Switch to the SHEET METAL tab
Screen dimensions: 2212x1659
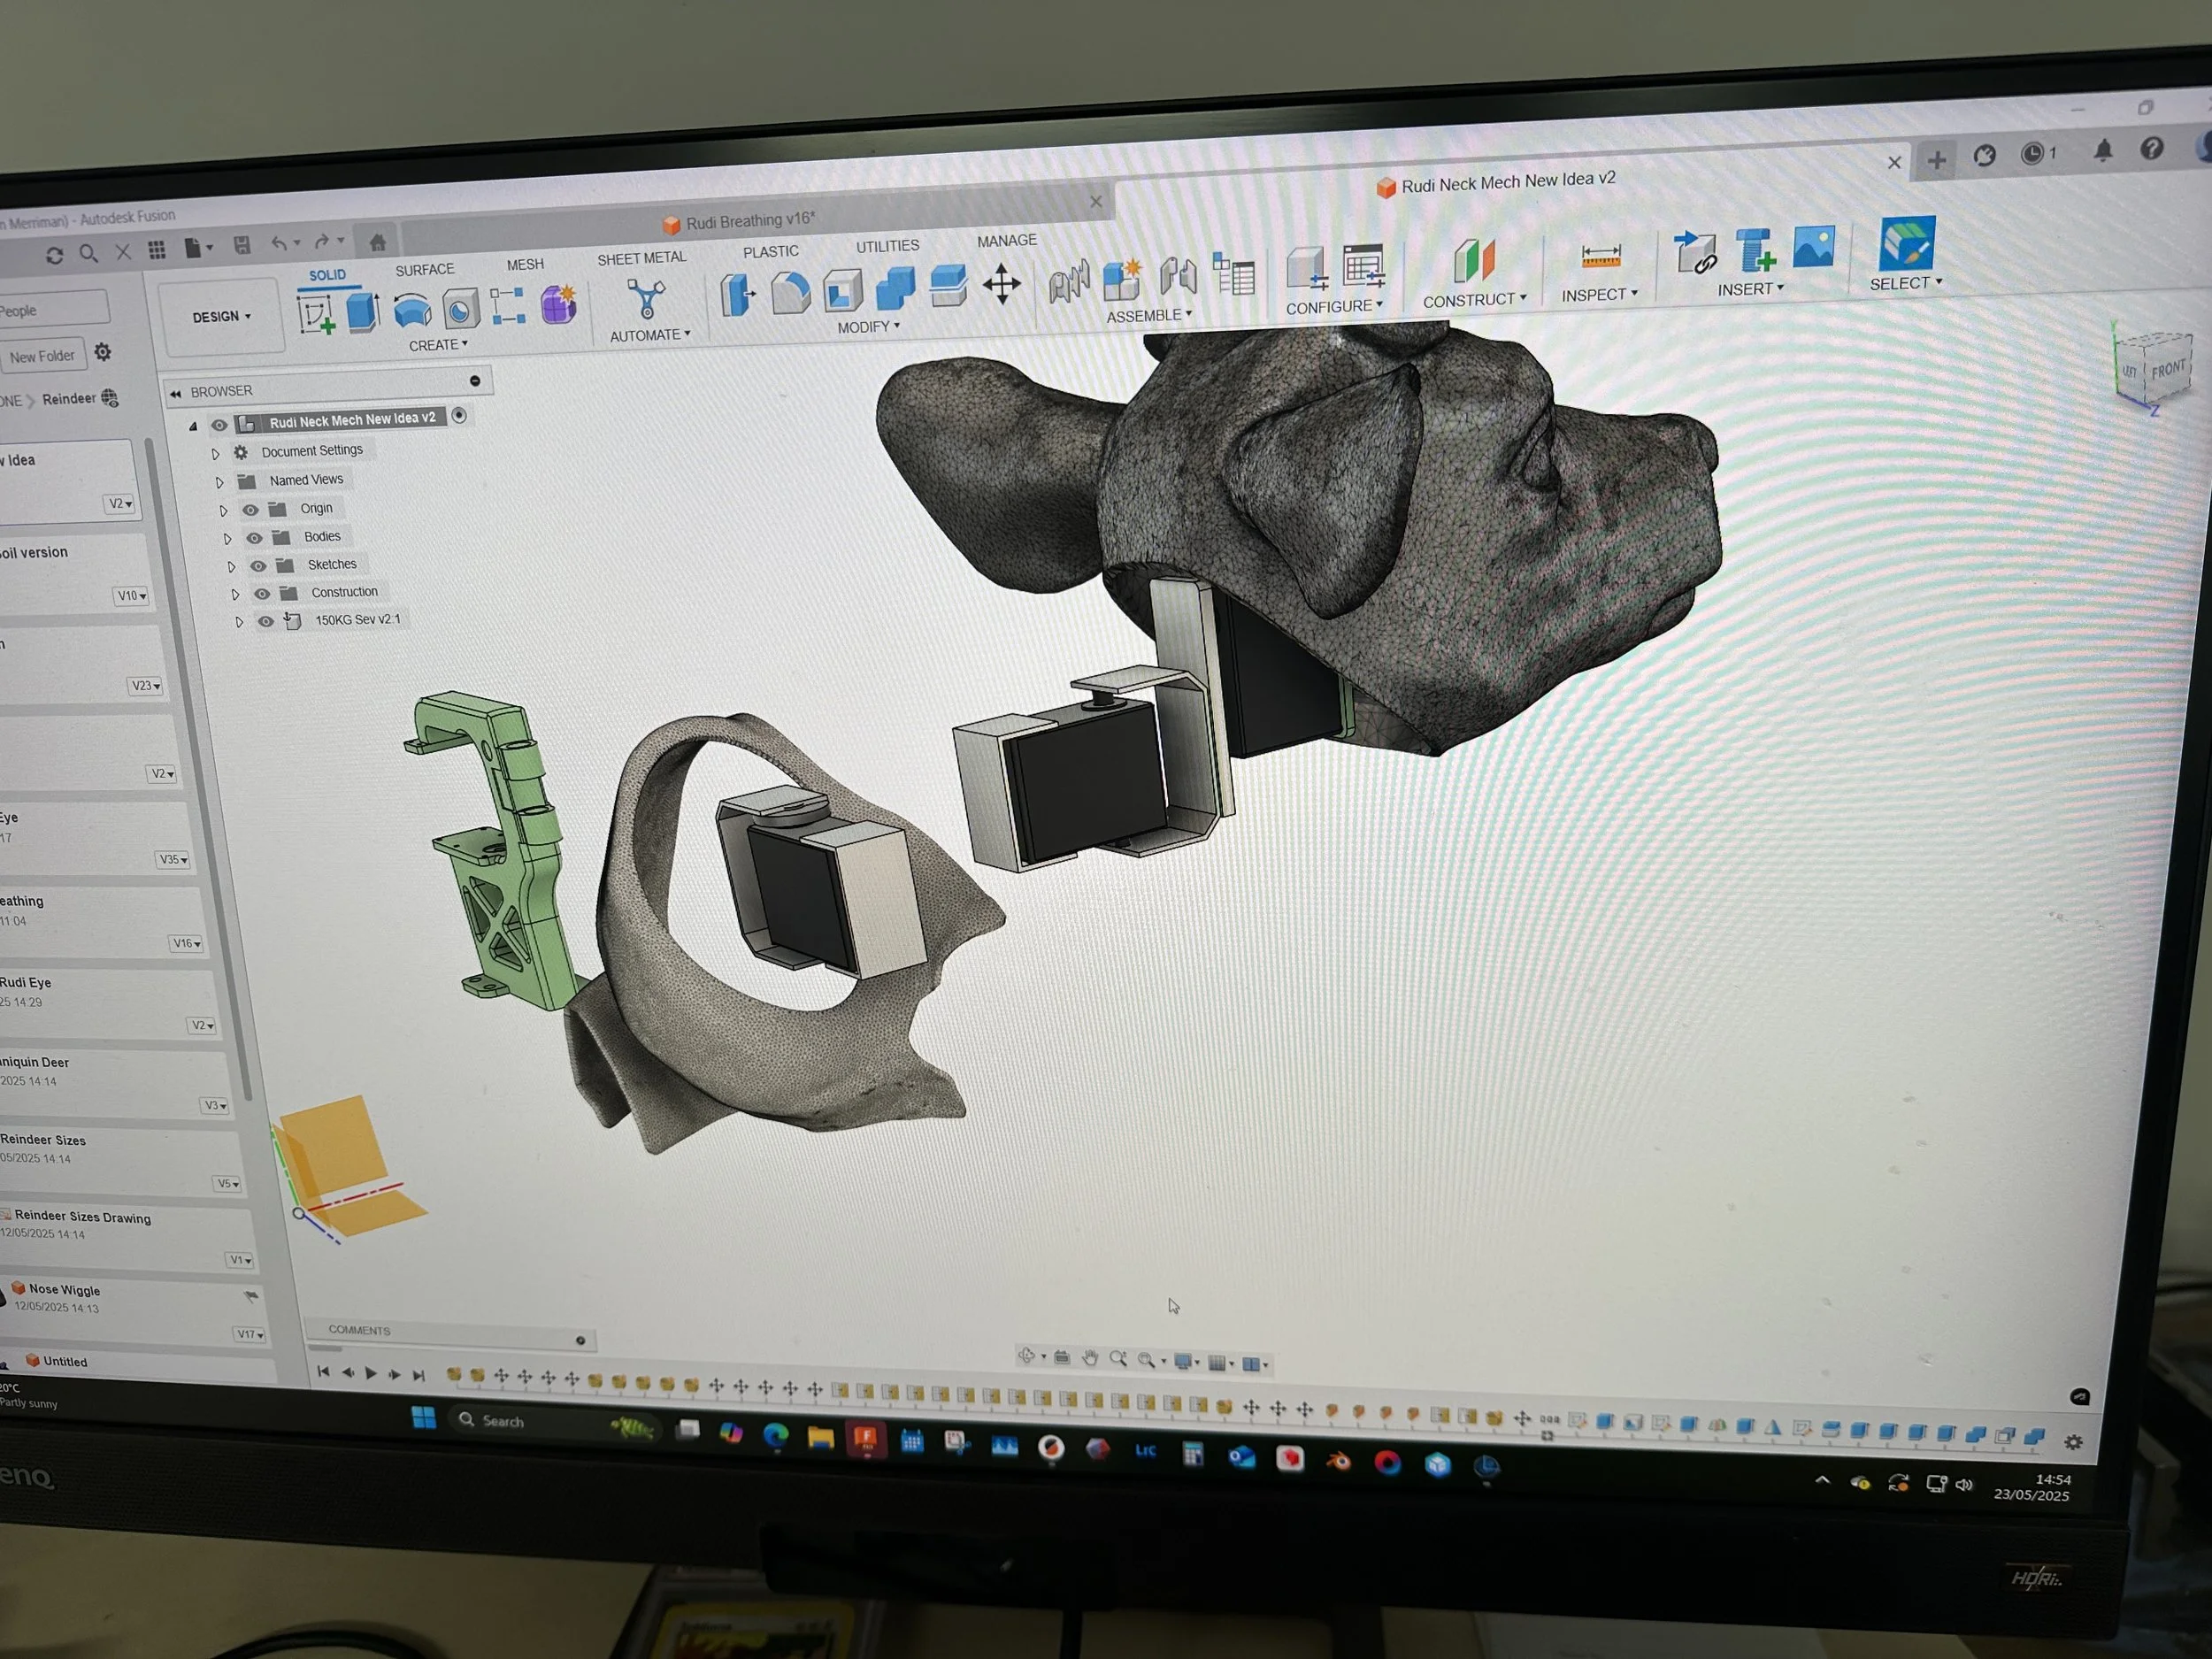coord(642,258)
